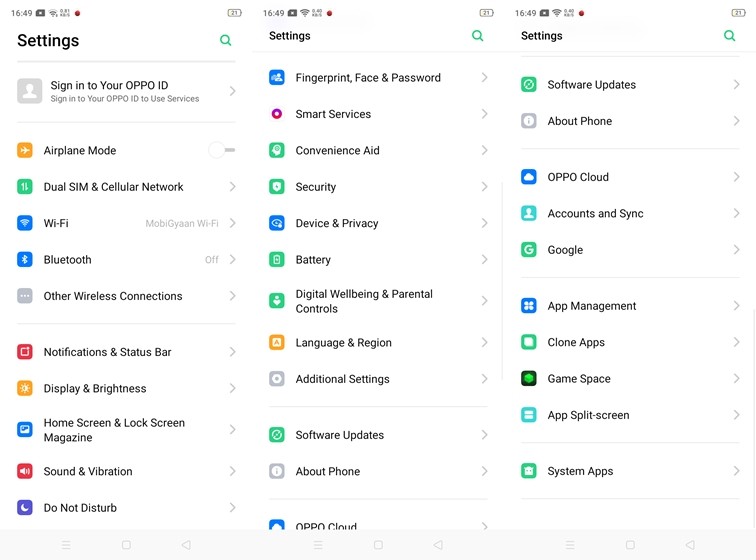Tap the recents menu button in the middle screen's navigation bar
The height and width of the screenshot is (560, 756).
[318, 545]
